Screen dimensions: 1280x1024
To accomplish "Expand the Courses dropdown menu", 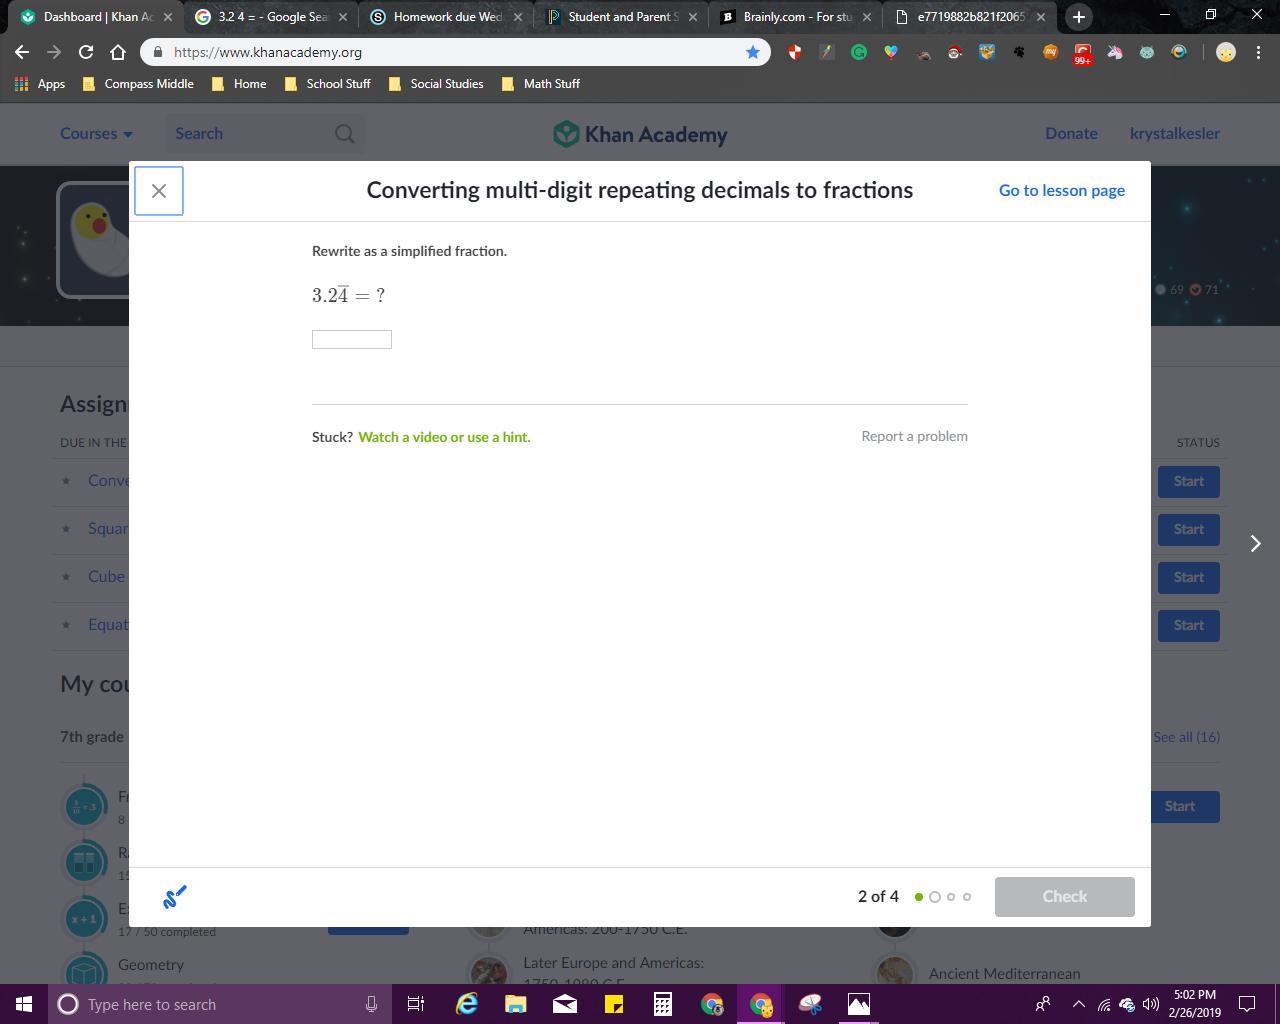I will (x=96, y=133).
